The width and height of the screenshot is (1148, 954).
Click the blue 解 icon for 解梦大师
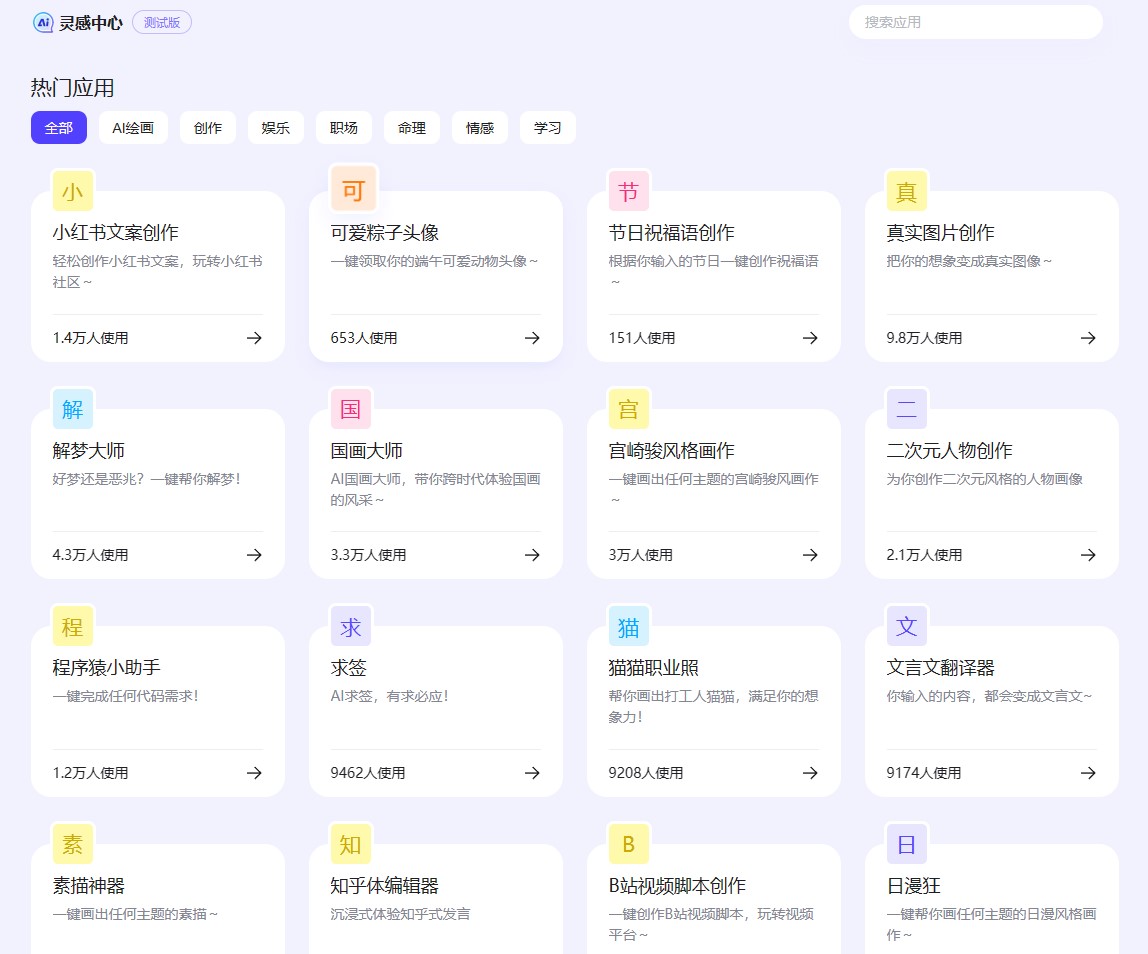tap(73, 408)
